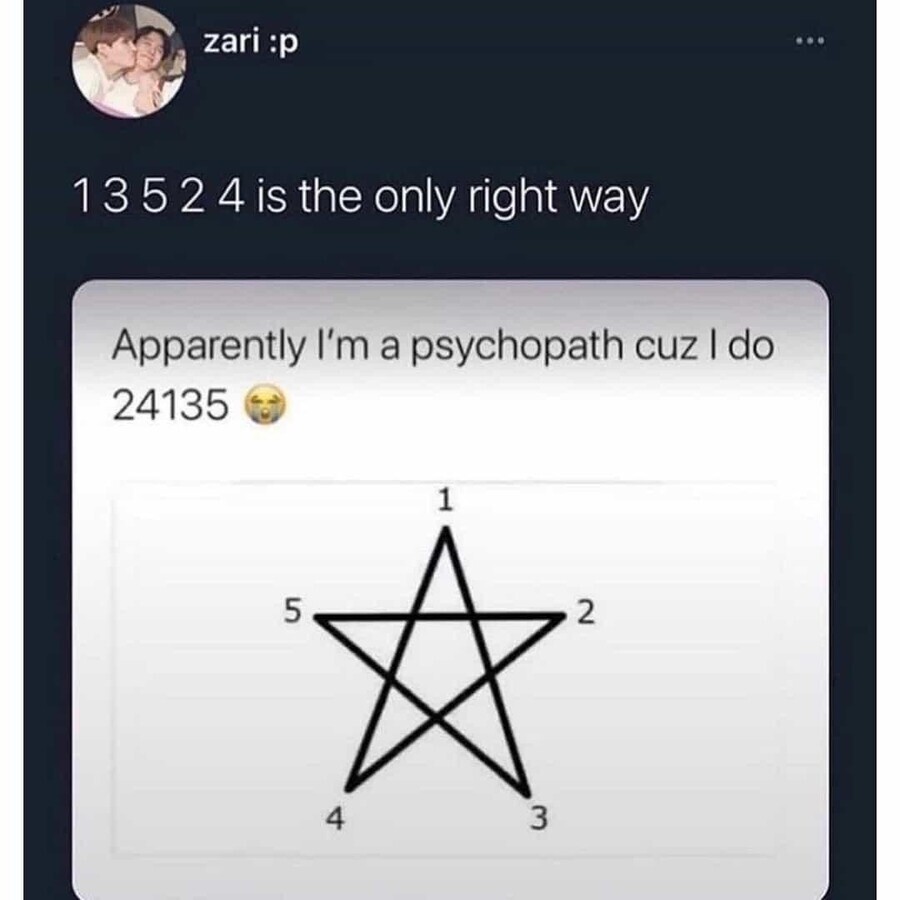Select the caption '1 3 5 2 4 is the only right way'

(361, 198)
